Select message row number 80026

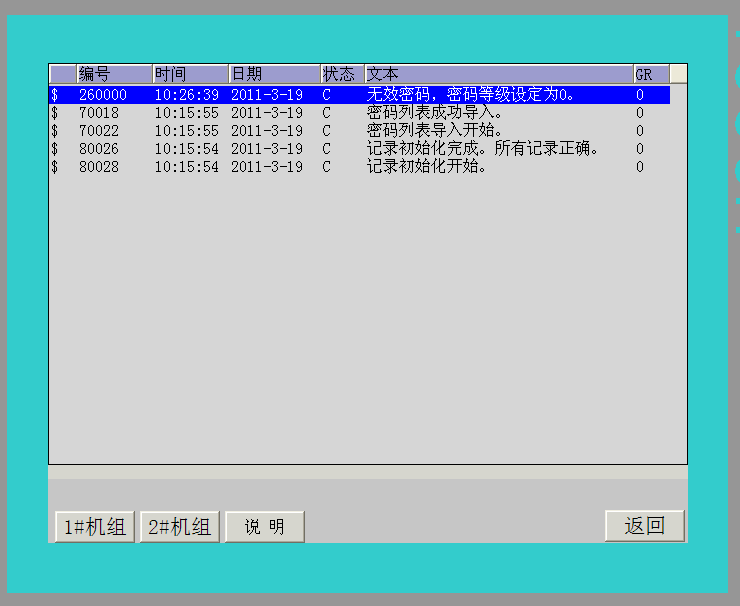[360, 149]
